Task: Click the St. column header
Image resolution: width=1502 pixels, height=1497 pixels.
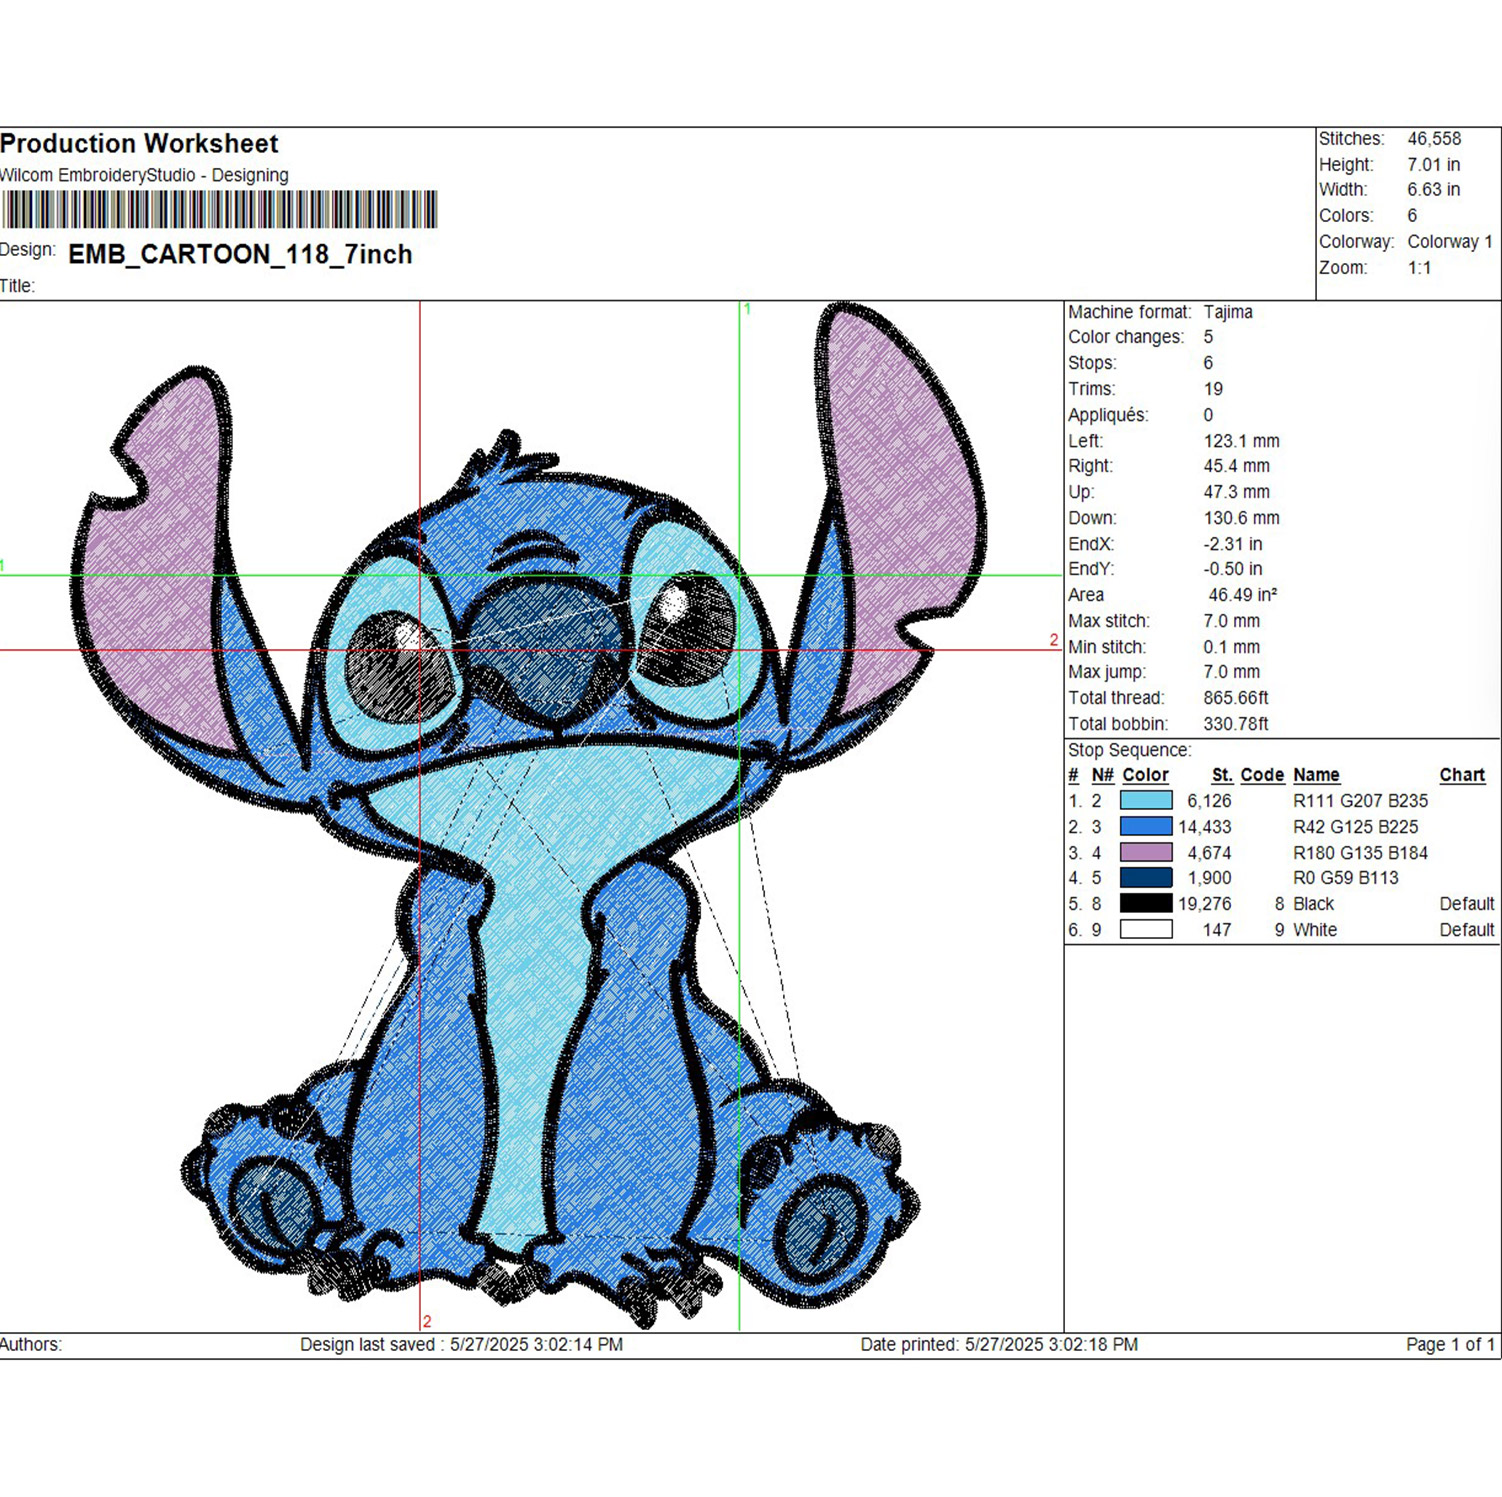Action: click(x=1222, y=775)
